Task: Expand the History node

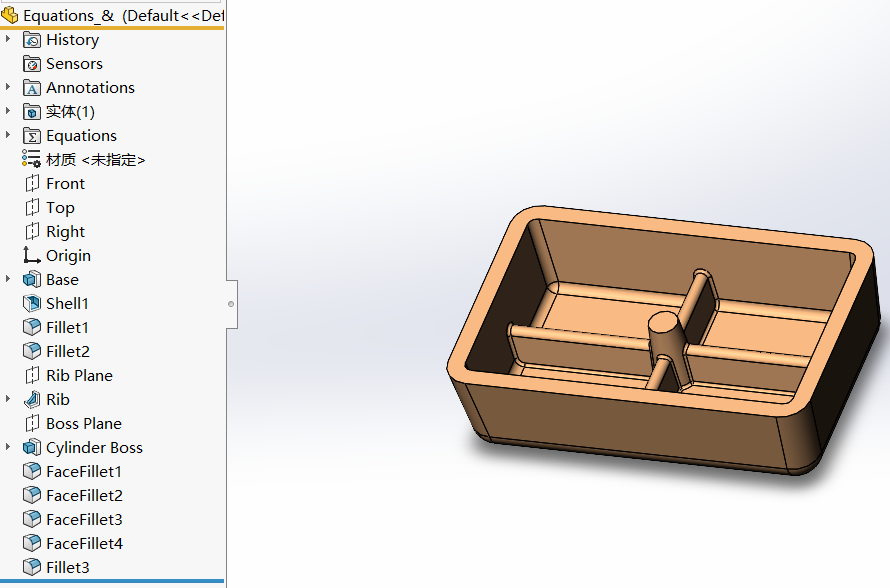Action: (7, 39)
